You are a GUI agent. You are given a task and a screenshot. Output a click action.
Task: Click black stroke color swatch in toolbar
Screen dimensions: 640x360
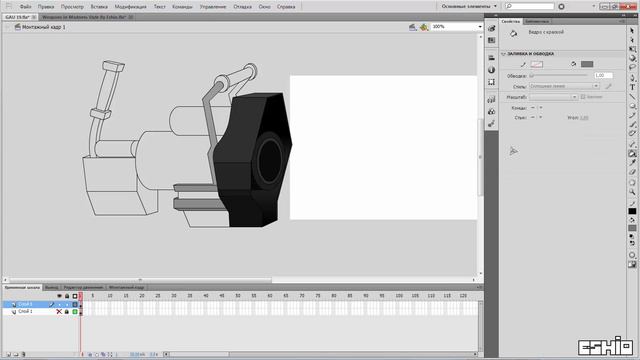(632, 211)
